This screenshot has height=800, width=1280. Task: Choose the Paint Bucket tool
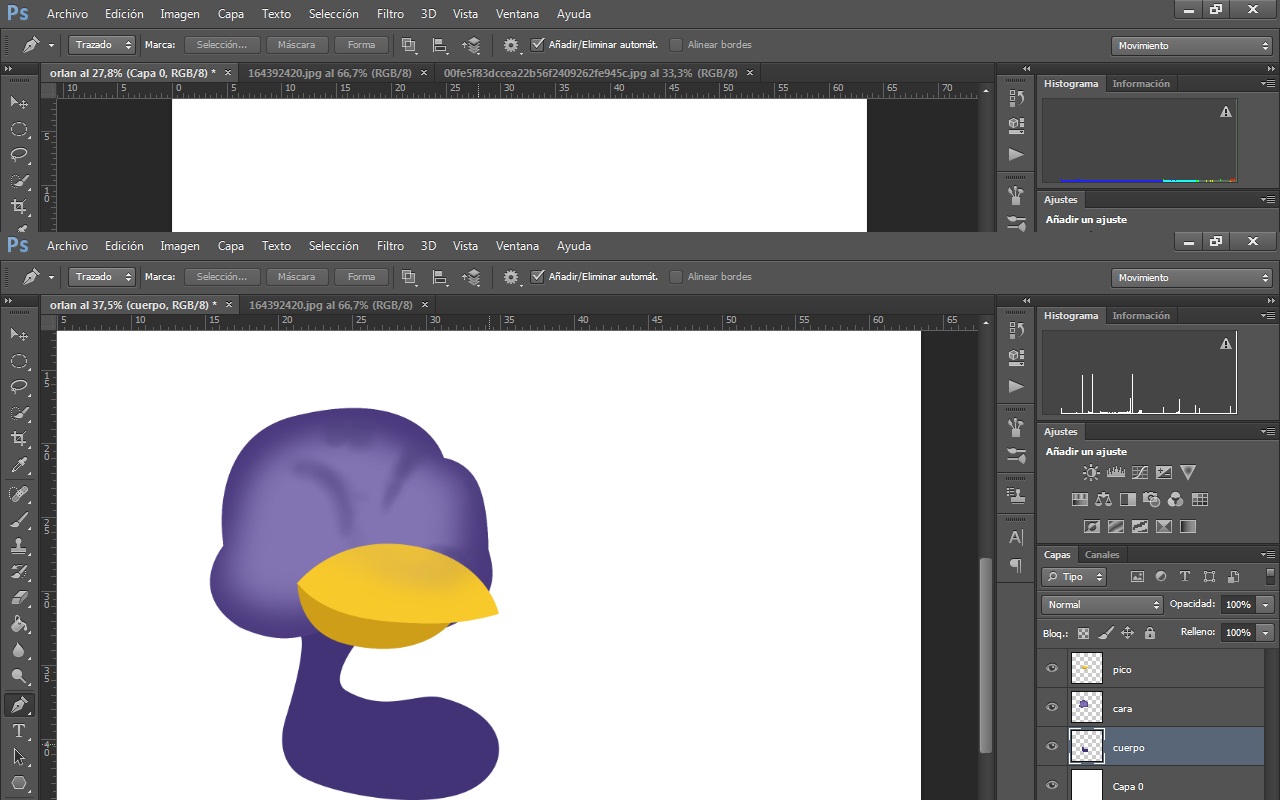(18, 624)
